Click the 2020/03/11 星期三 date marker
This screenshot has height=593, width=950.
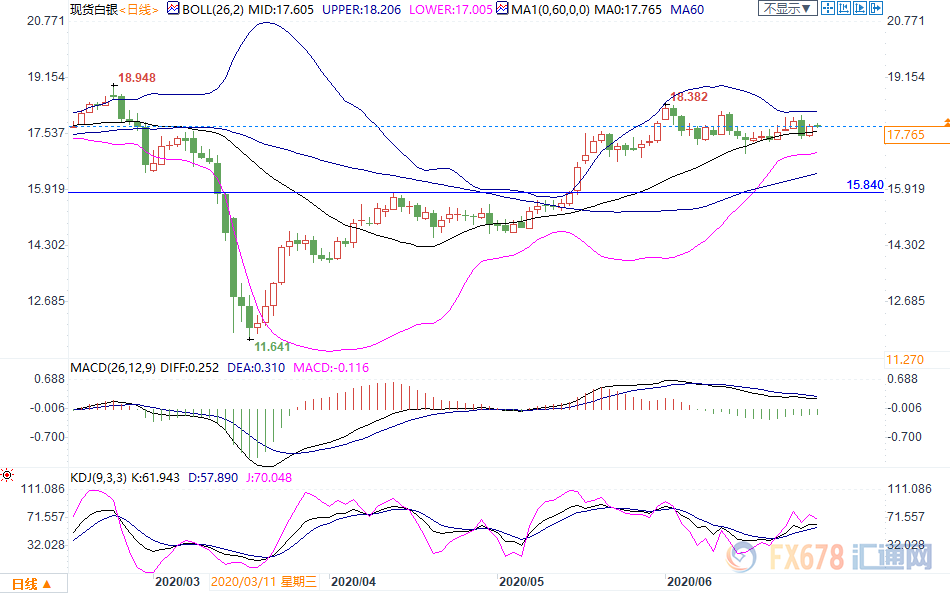point(264,581)
